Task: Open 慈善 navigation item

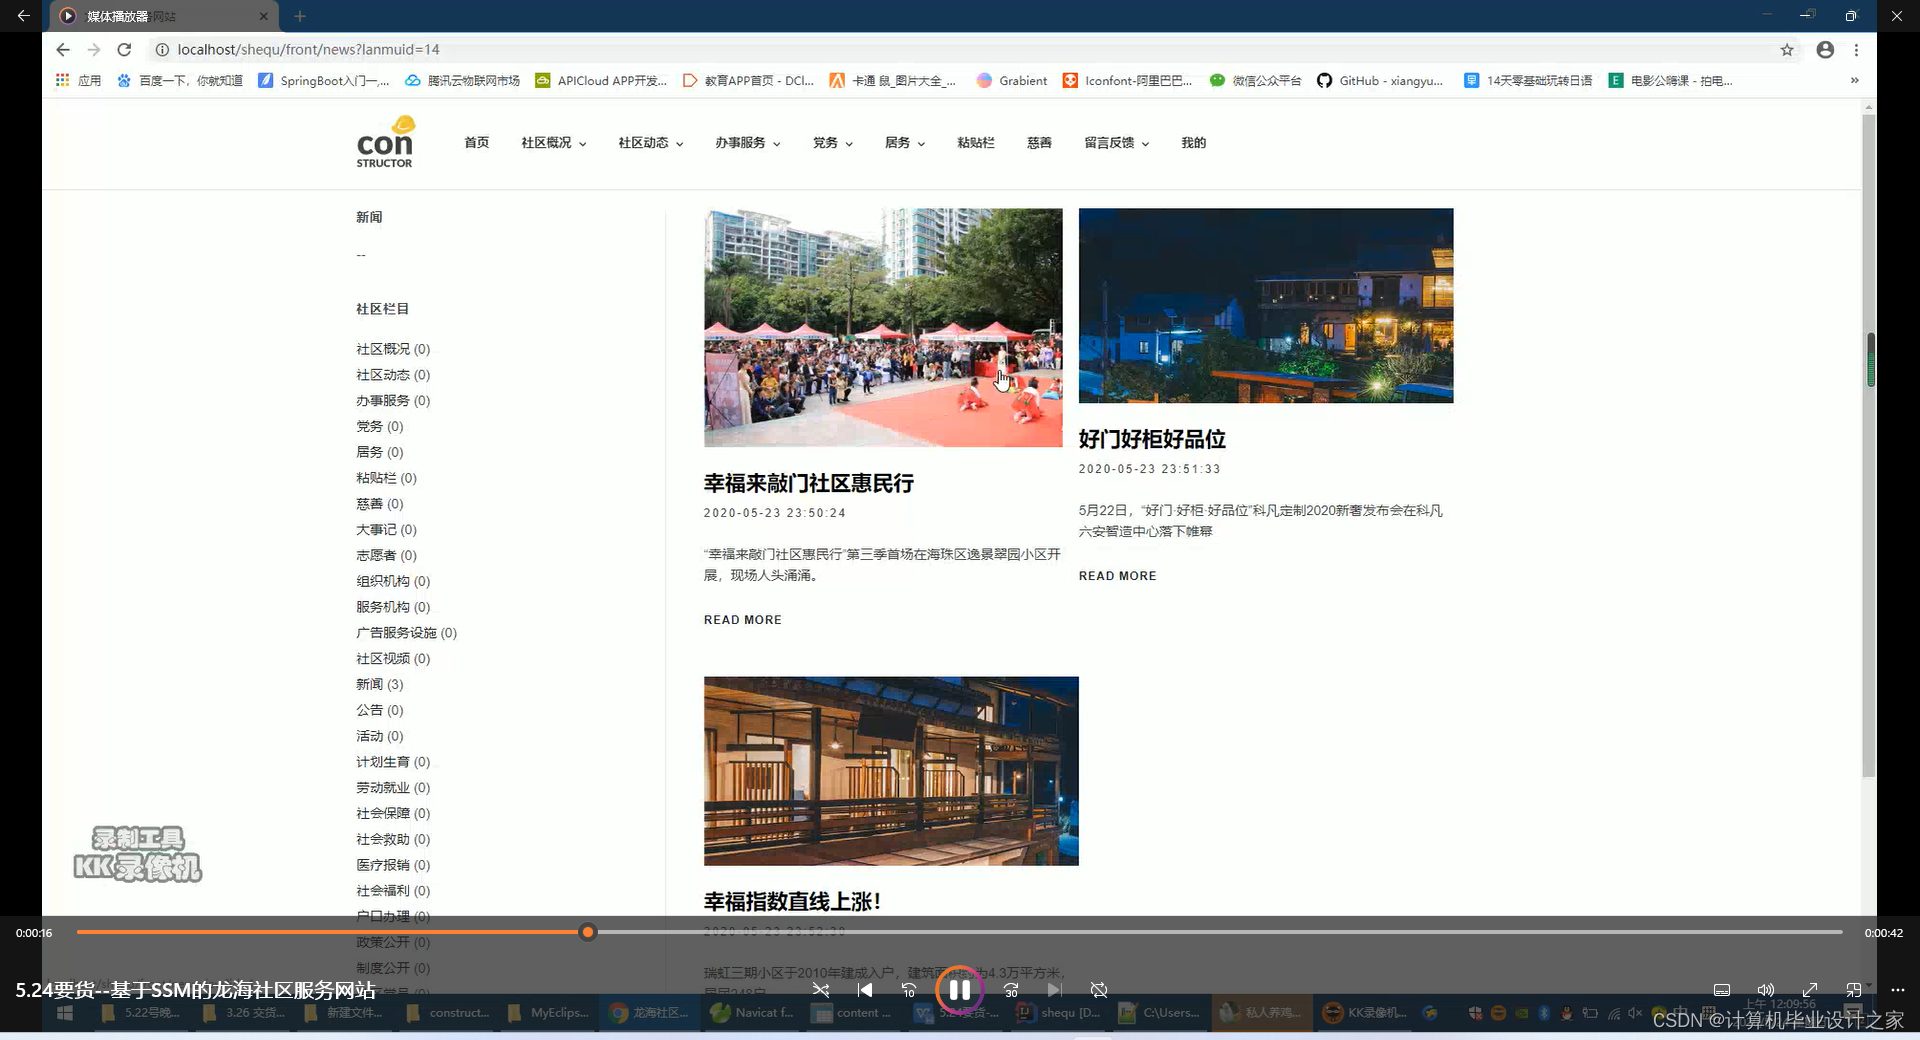Action: point(1039,142)
